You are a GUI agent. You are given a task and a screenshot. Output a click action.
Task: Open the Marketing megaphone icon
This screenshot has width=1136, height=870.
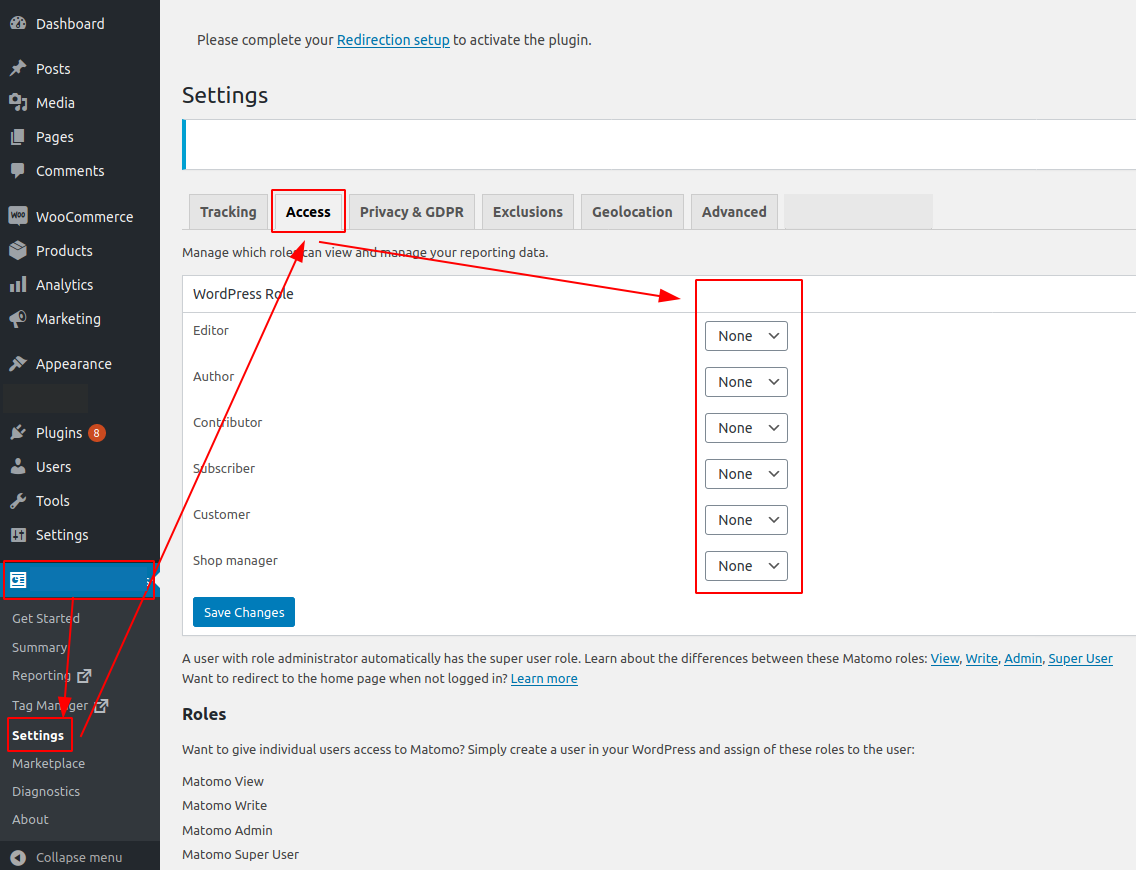(x=21, y=318)
